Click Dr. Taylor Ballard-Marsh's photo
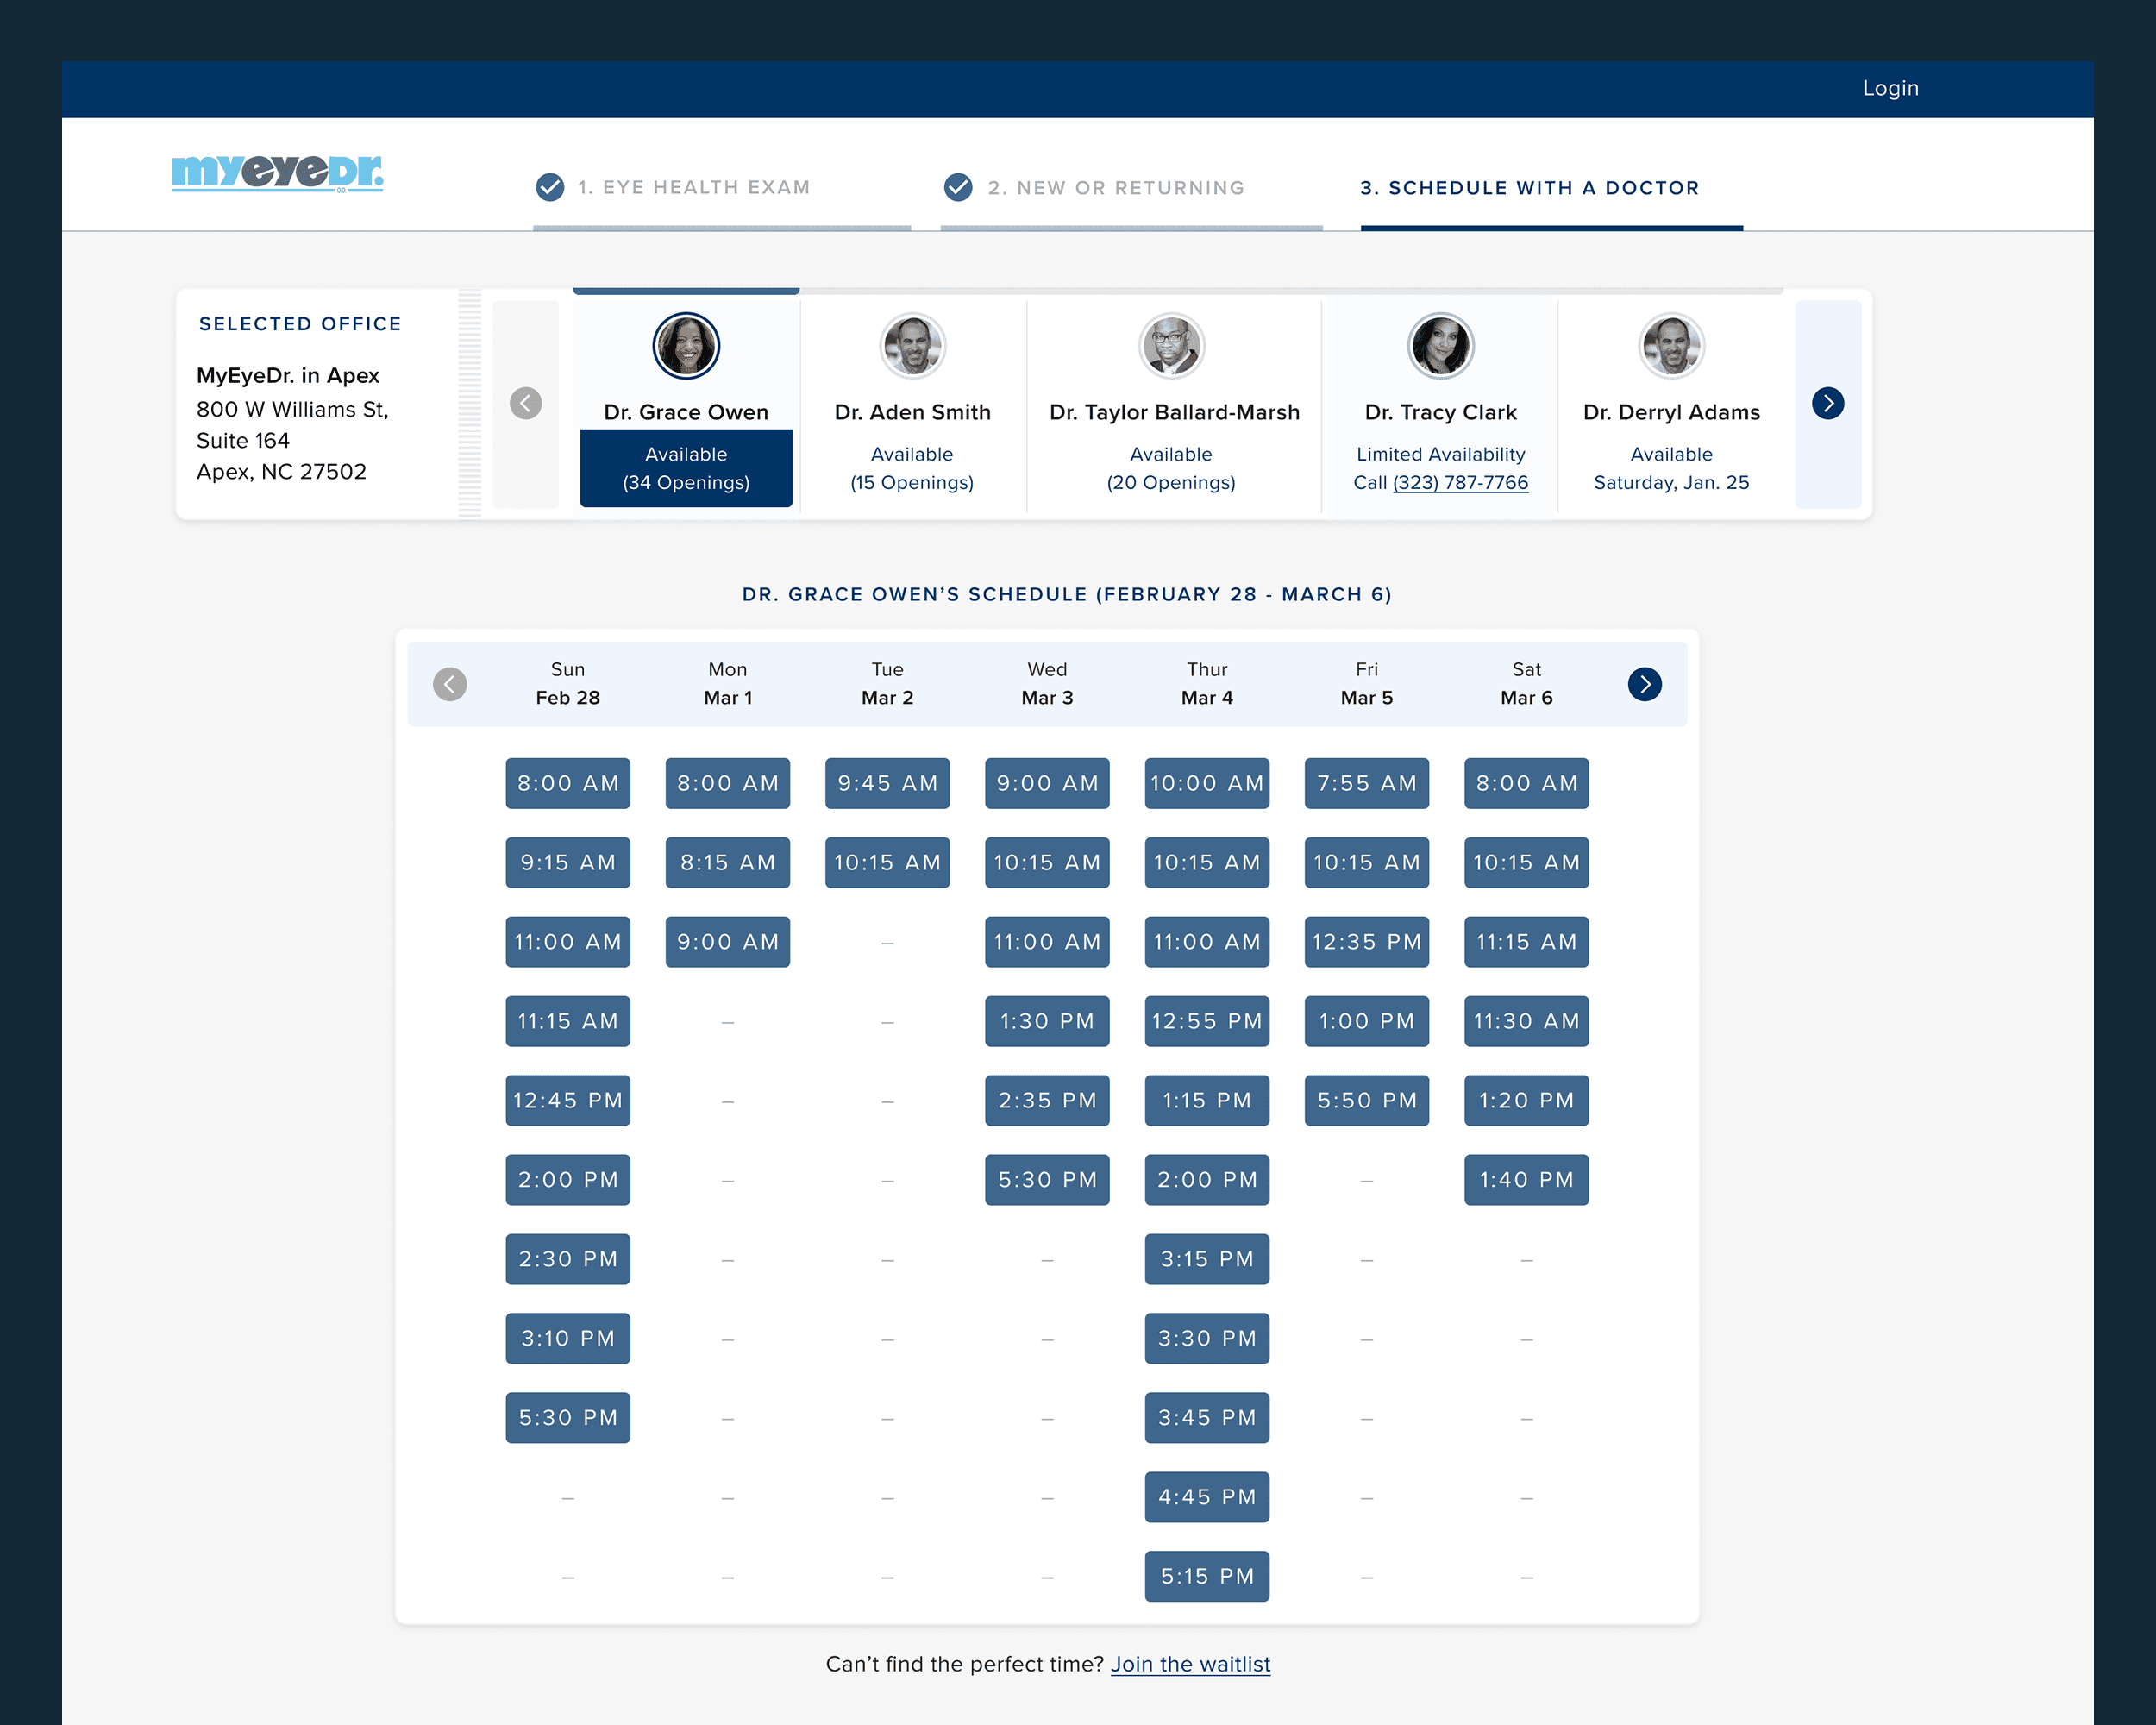The width and height of the screenshot is (2156, 1725). pyautogui.click(x=1171, y=346)
